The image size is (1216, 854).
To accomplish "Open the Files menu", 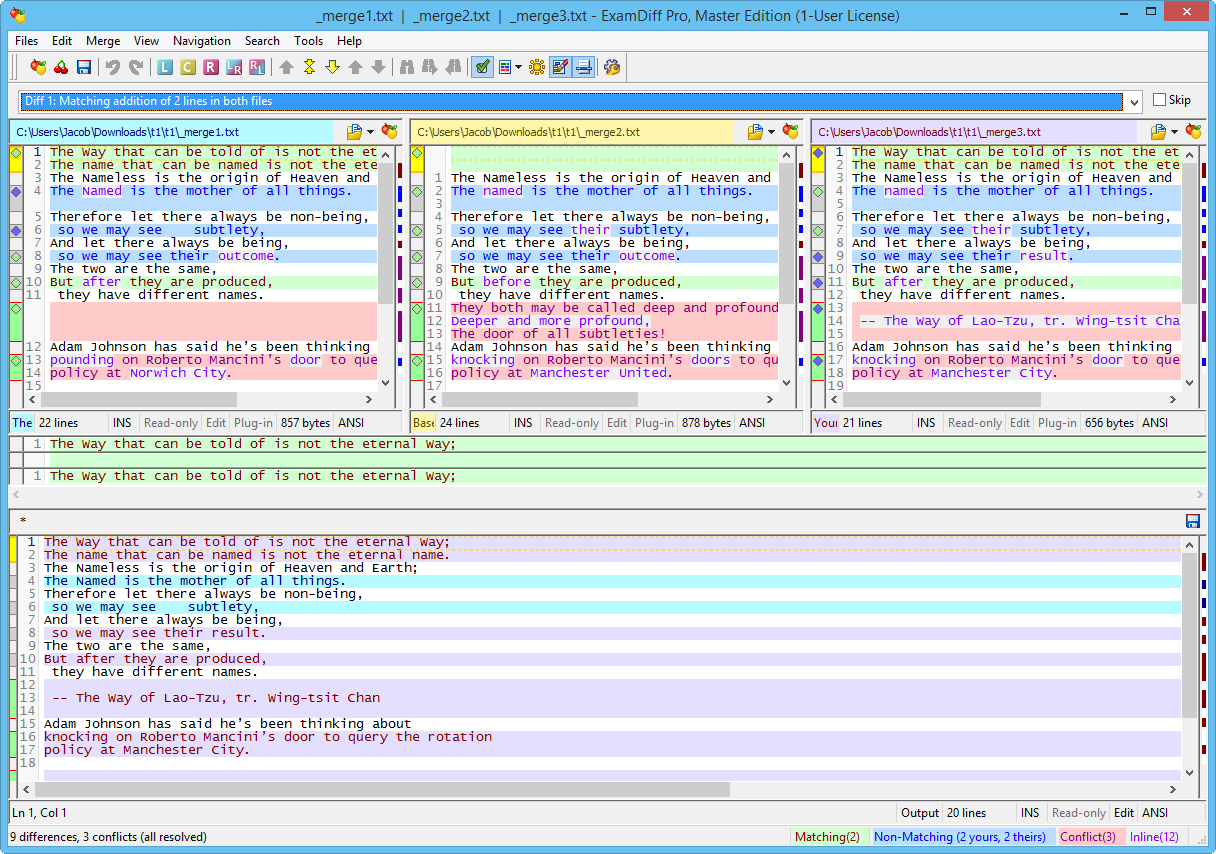I will (27, 41).
